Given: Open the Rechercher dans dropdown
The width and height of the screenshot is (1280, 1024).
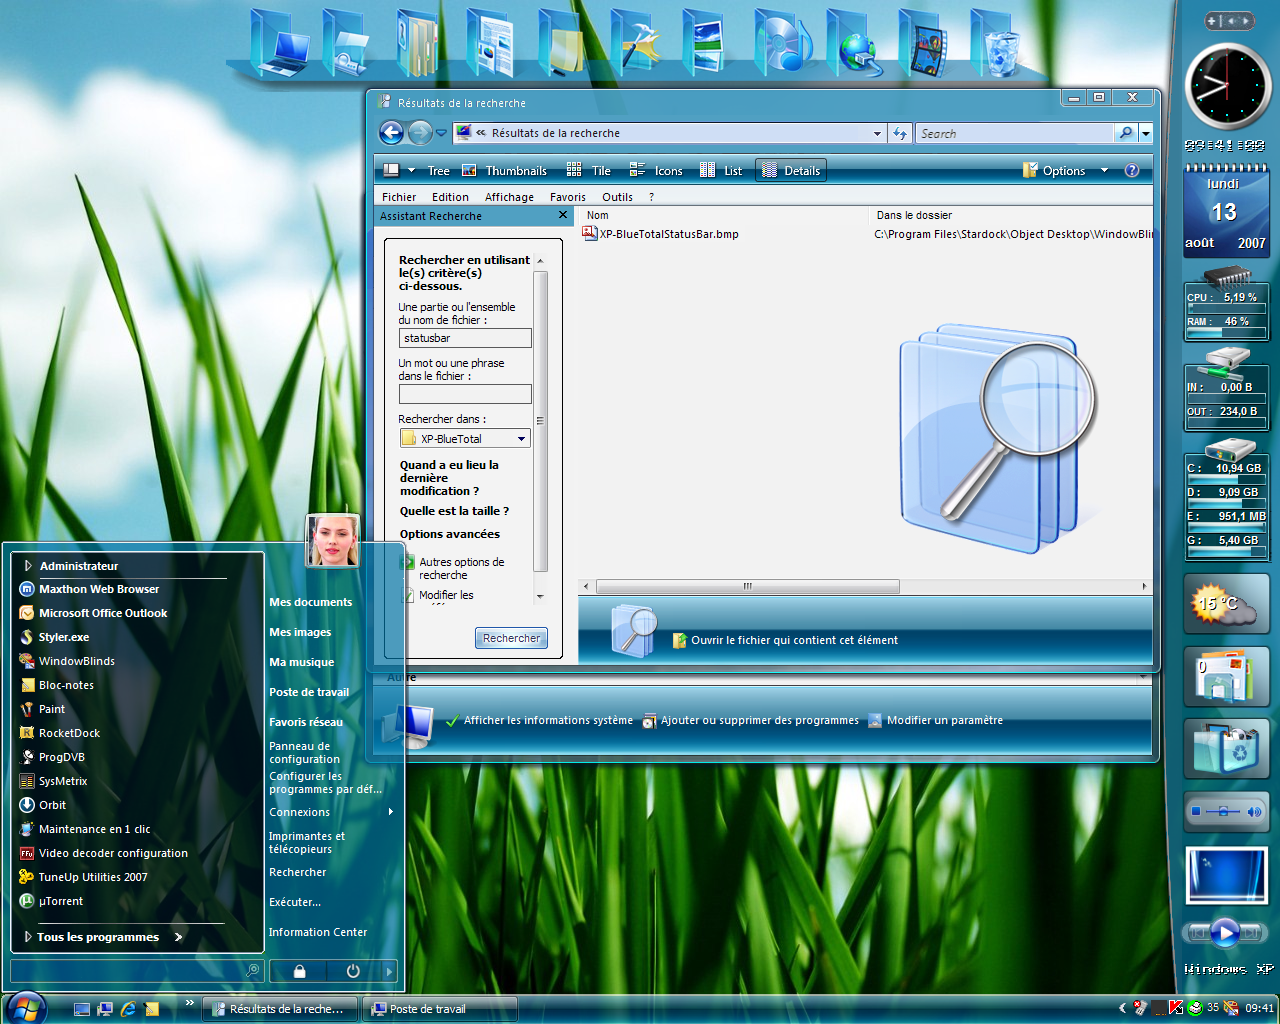Looking at the screenshot, I should pyautogui.click(x=521, y=439).
